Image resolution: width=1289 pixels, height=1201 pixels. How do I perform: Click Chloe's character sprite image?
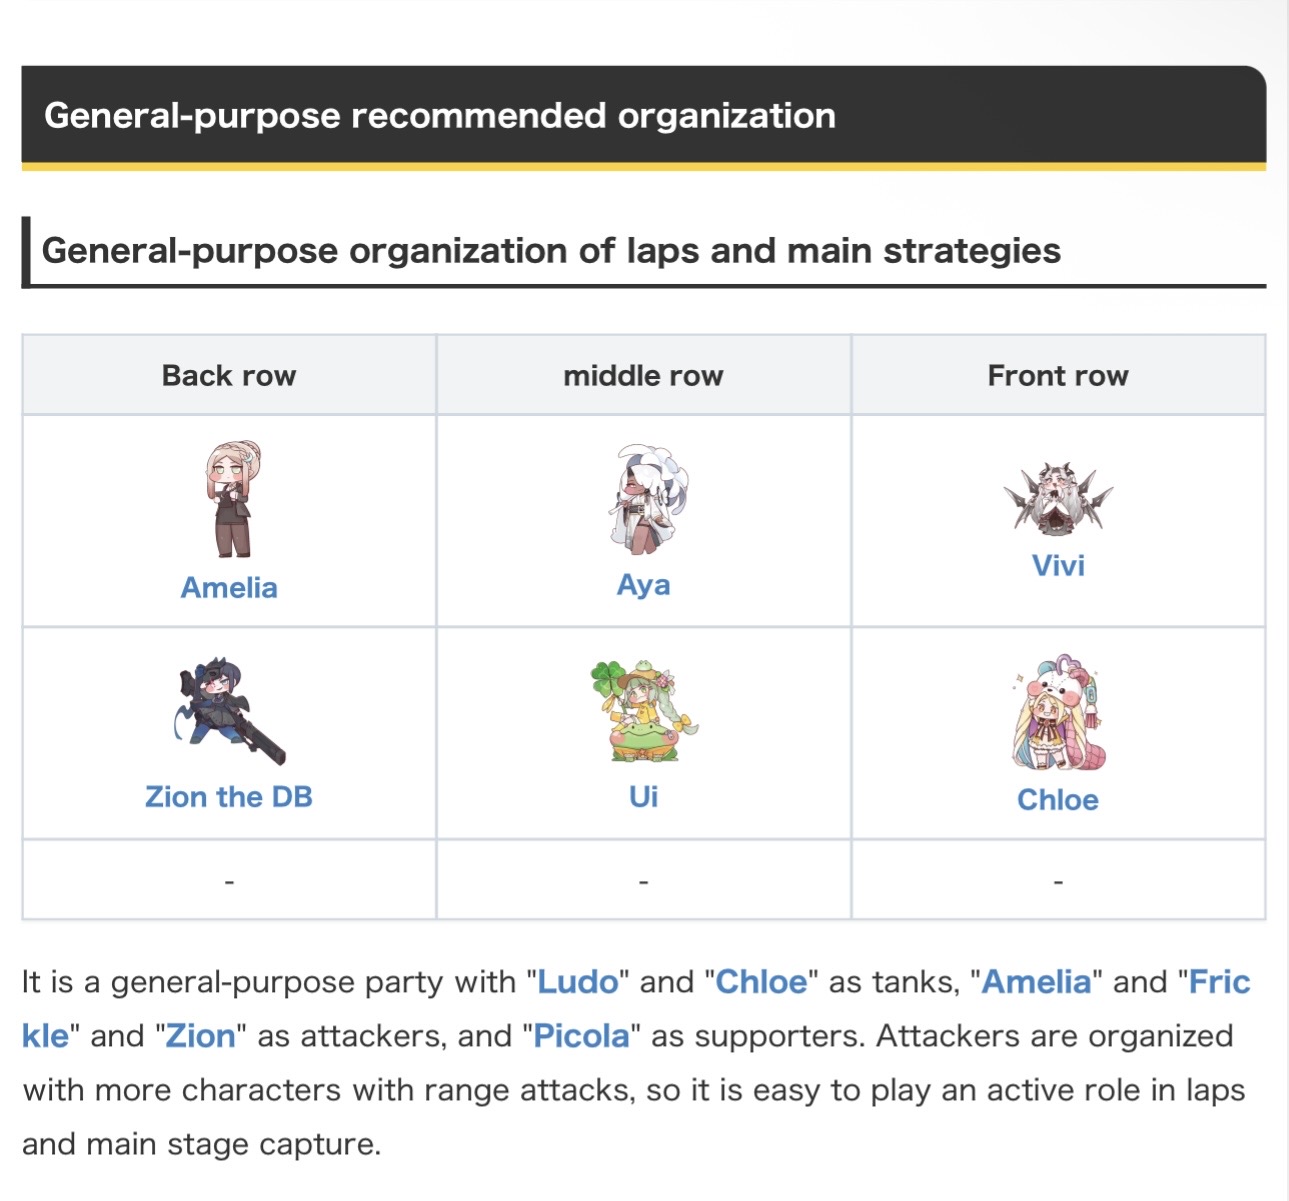(1058, 714)
